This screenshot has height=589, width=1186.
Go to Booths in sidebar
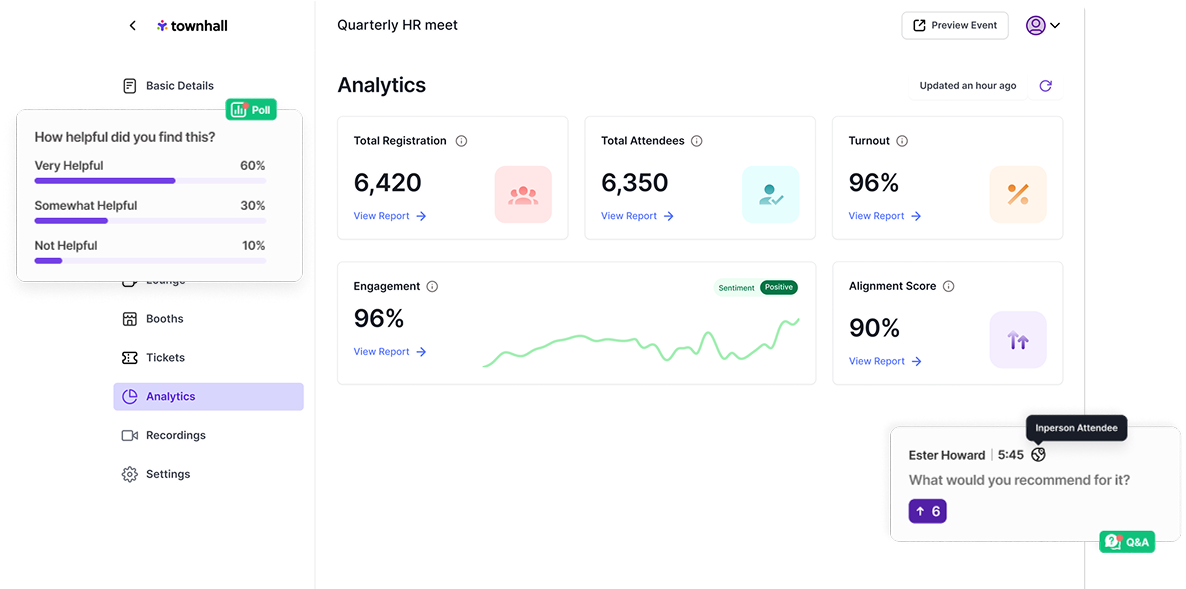tap(164, 319)
